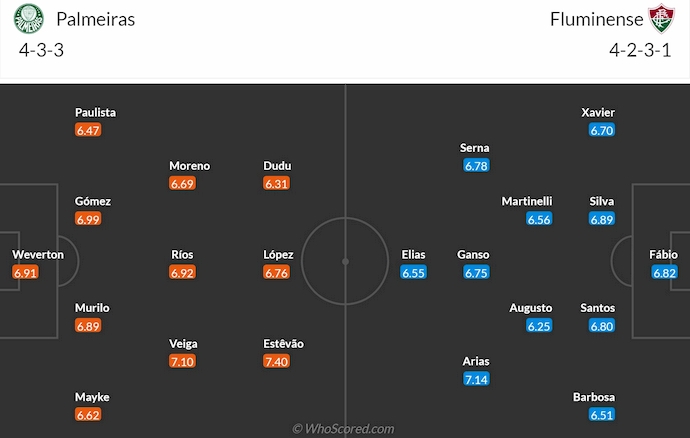Select player name Ganso
Screen dimensions: 690x438
(473, 255)
